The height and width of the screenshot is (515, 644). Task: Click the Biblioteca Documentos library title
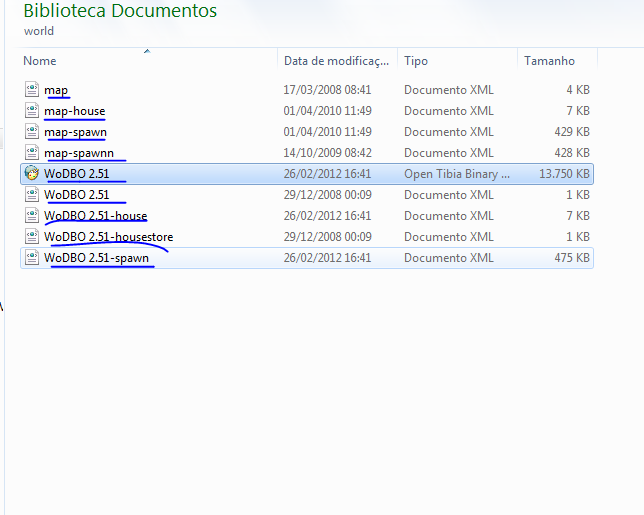coord(120,11)
